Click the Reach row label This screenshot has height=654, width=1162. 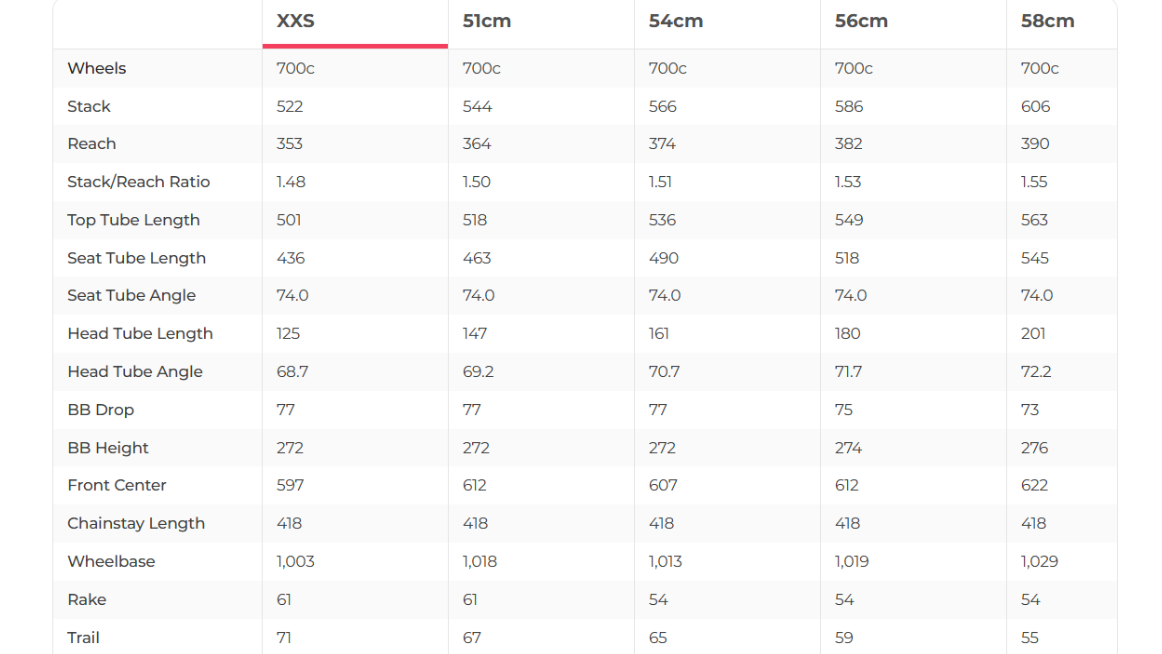point(92,144)
